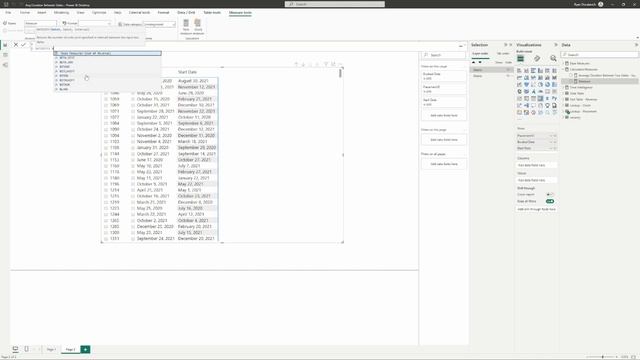Adjust the zoom slider in status bar
This screenshot has height=360, width=640.
(x=602, y=357)
